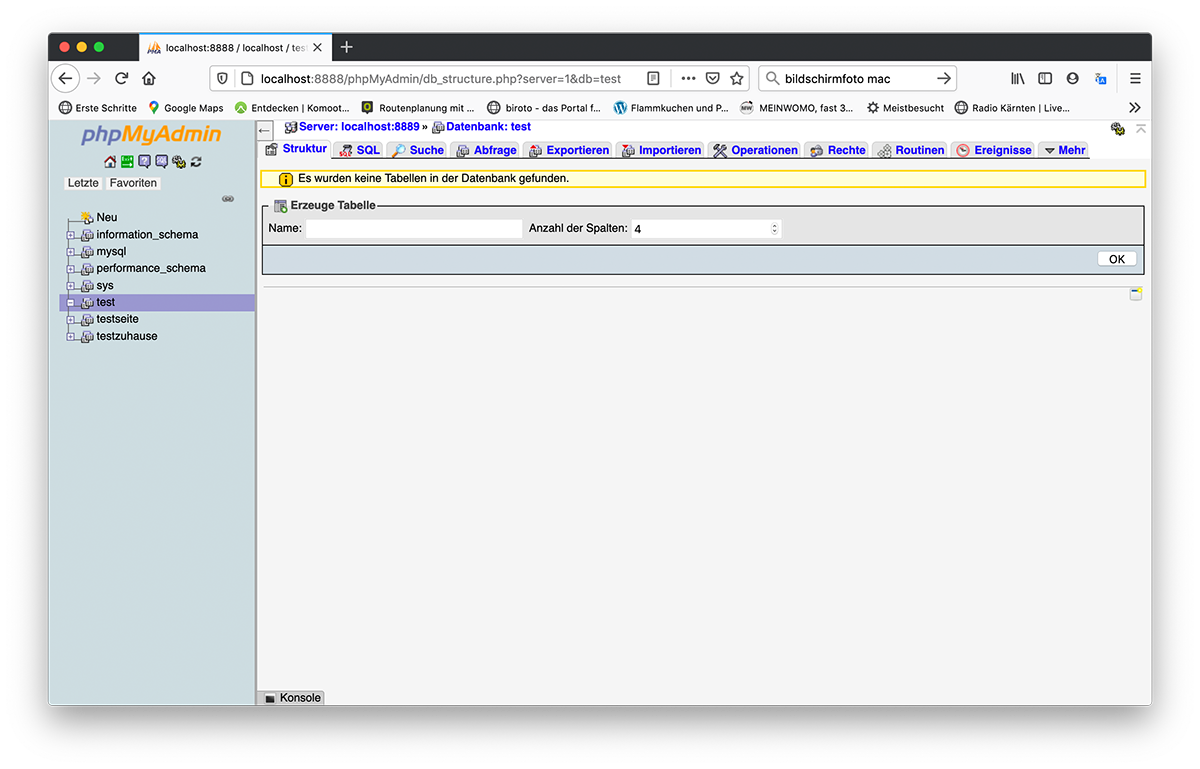Click the green log out icon in sidebar
This screenshot has width=1200, height=769.
127,162
